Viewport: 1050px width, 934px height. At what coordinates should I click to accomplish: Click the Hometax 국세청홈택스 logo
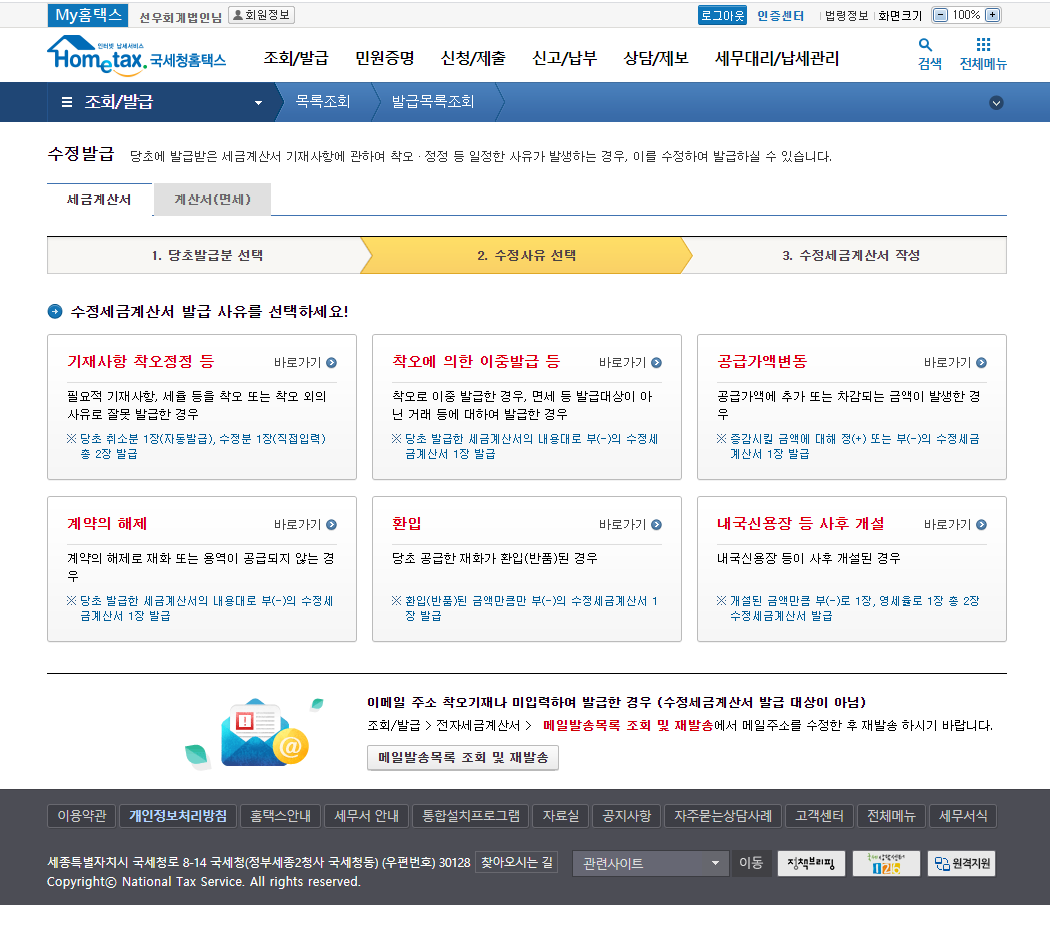[137, 55]
